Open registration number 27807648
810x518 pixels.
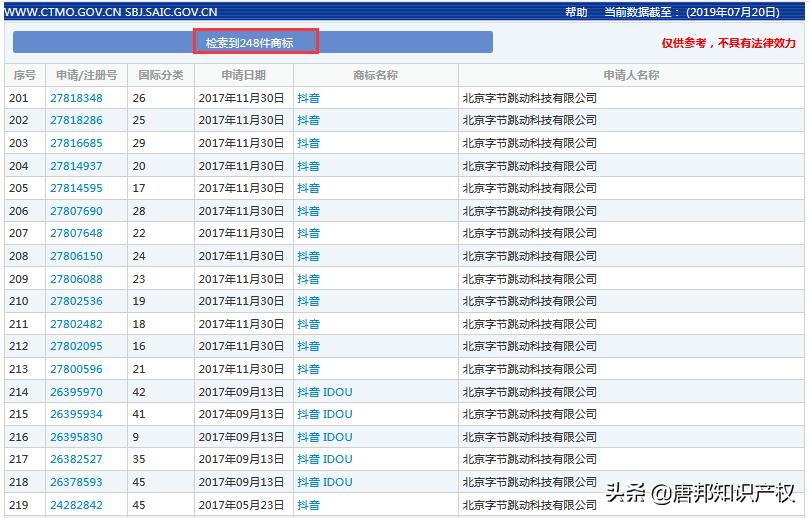point(76,233)
